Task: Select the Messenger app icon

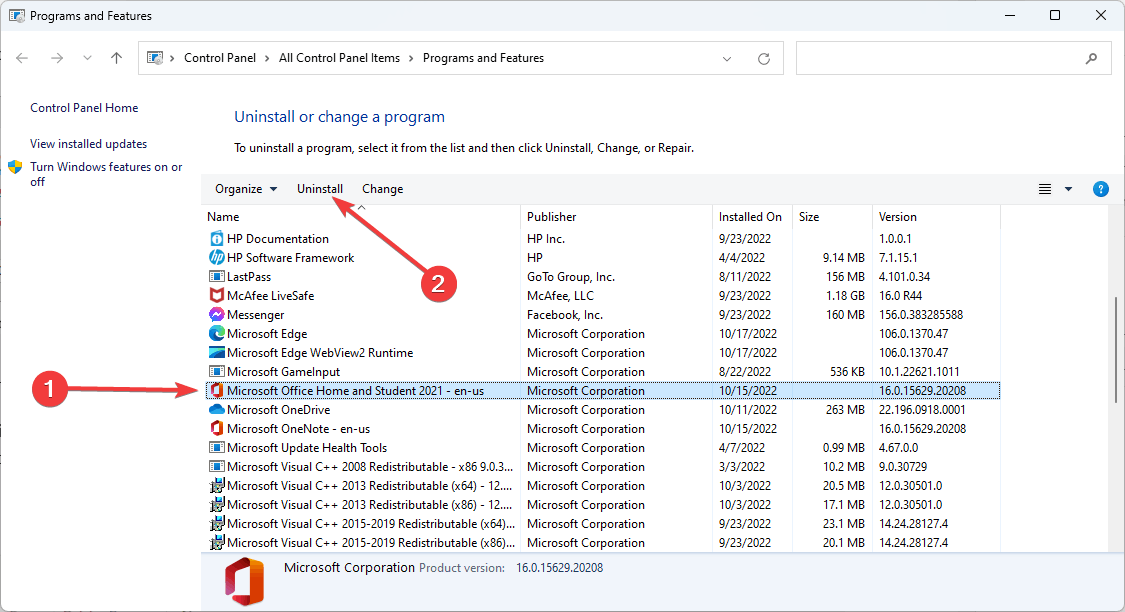Action: pyautogui.click(x=216, y=314)
